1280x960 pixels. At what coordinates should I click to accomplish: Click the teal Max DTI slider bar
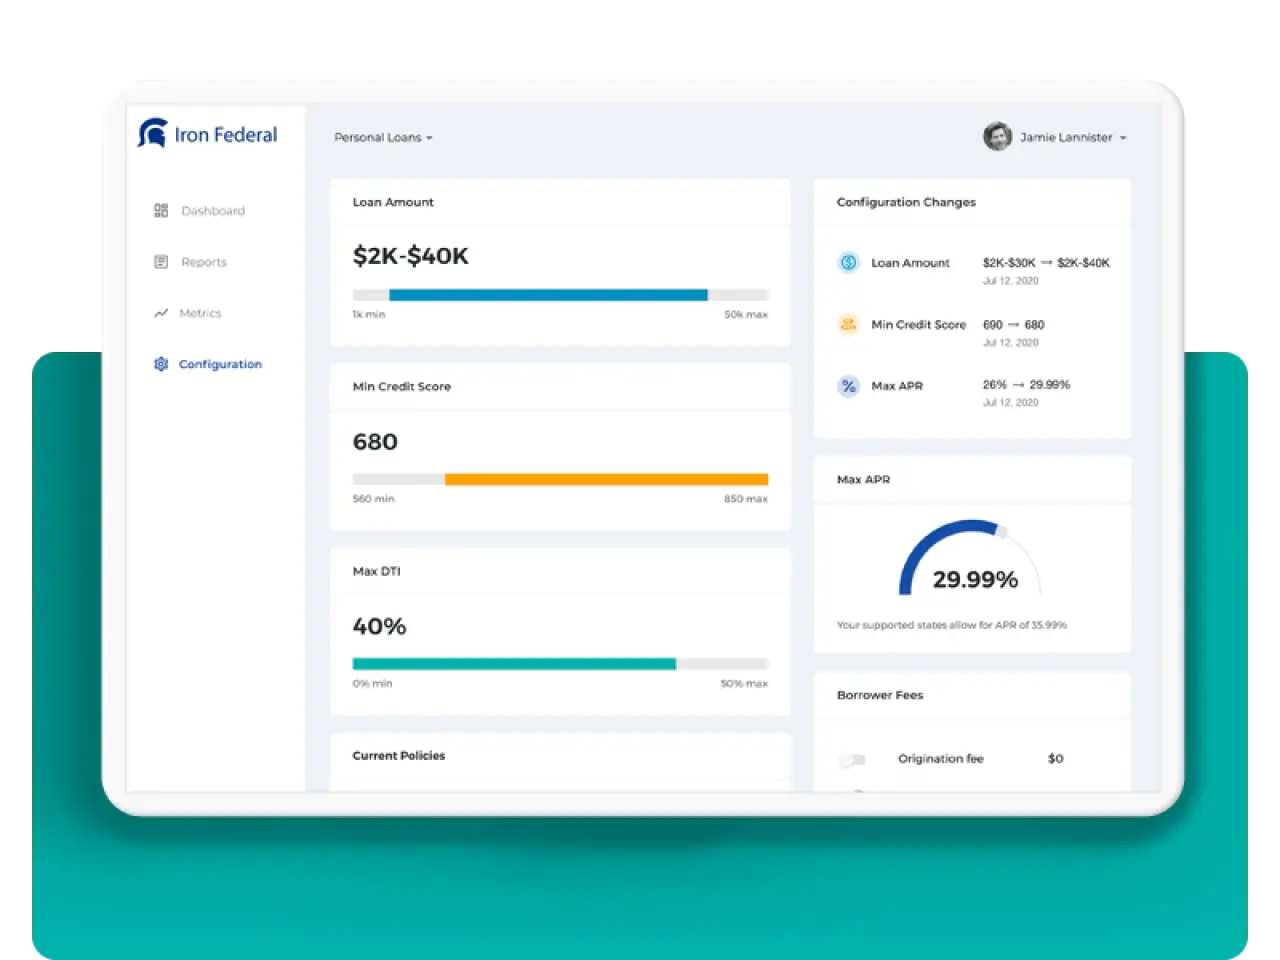click(514, 664)
